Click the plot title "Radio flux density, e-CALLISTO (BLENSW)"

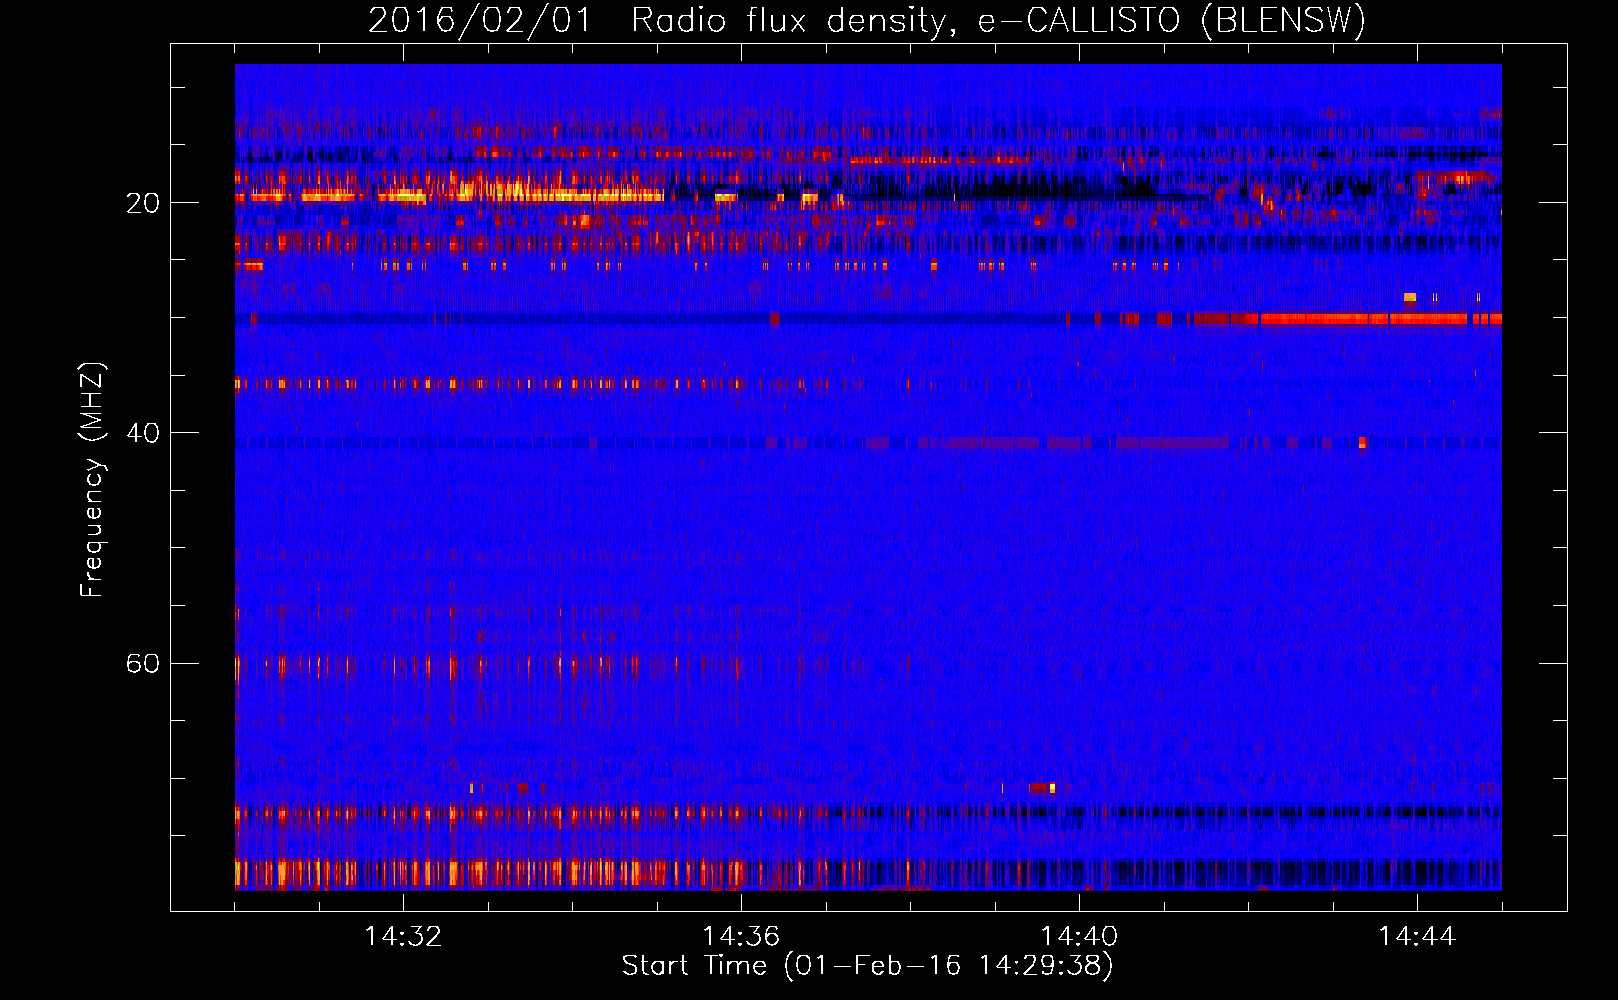pyautogui.click(x=998, y=20)
